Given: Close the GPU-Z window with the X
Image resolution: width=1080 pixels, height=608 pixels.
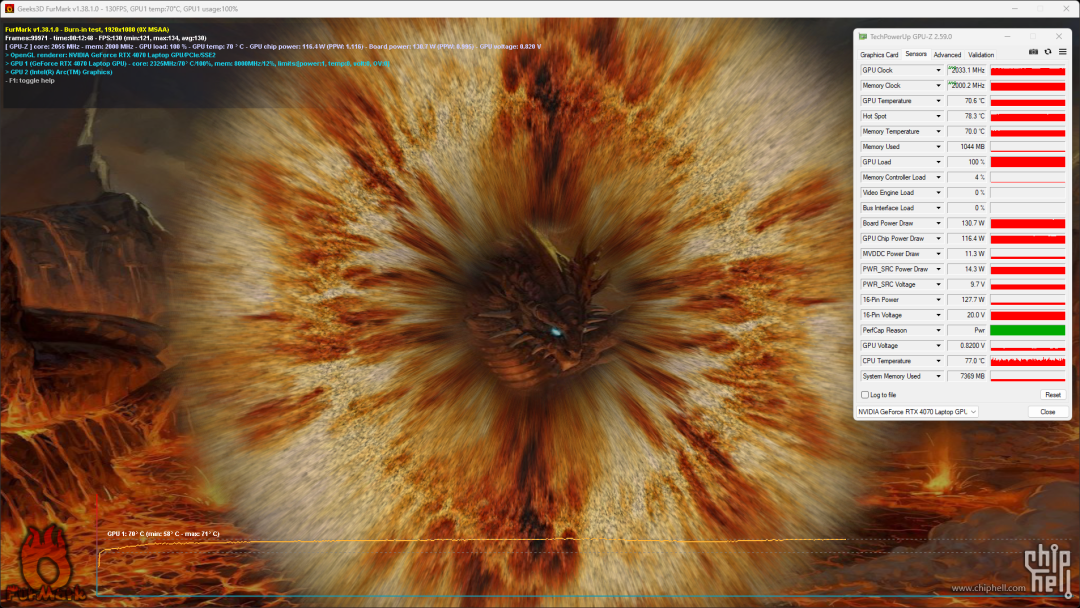Looking at the screenshot, I should [x=1059, y=36].
